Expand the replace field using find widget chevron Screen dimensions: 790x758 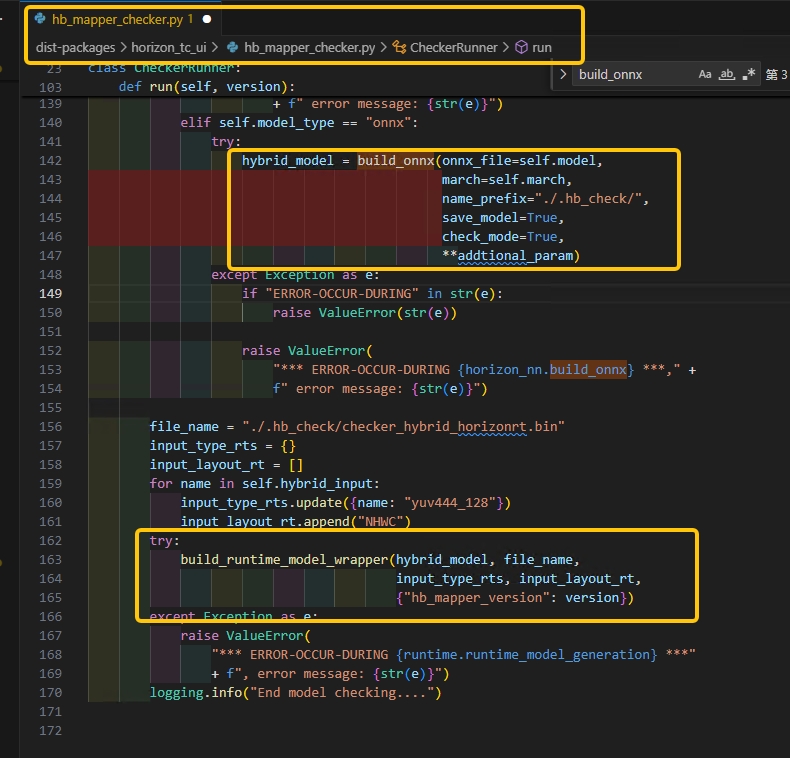[x=564, y=75]
